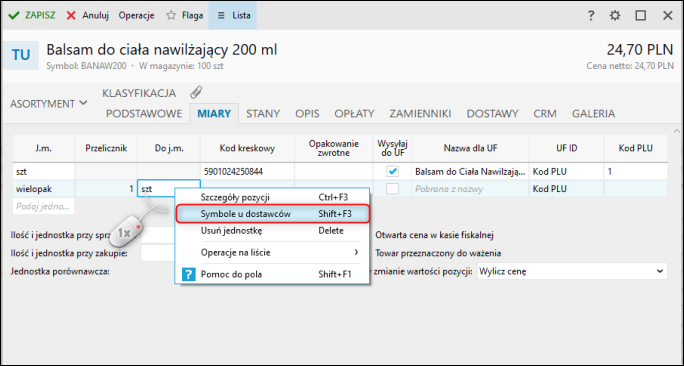Screen dimensions: 684x366
Task: Uncheck Wysyłaj do UF for szt row
Action: 392,171
